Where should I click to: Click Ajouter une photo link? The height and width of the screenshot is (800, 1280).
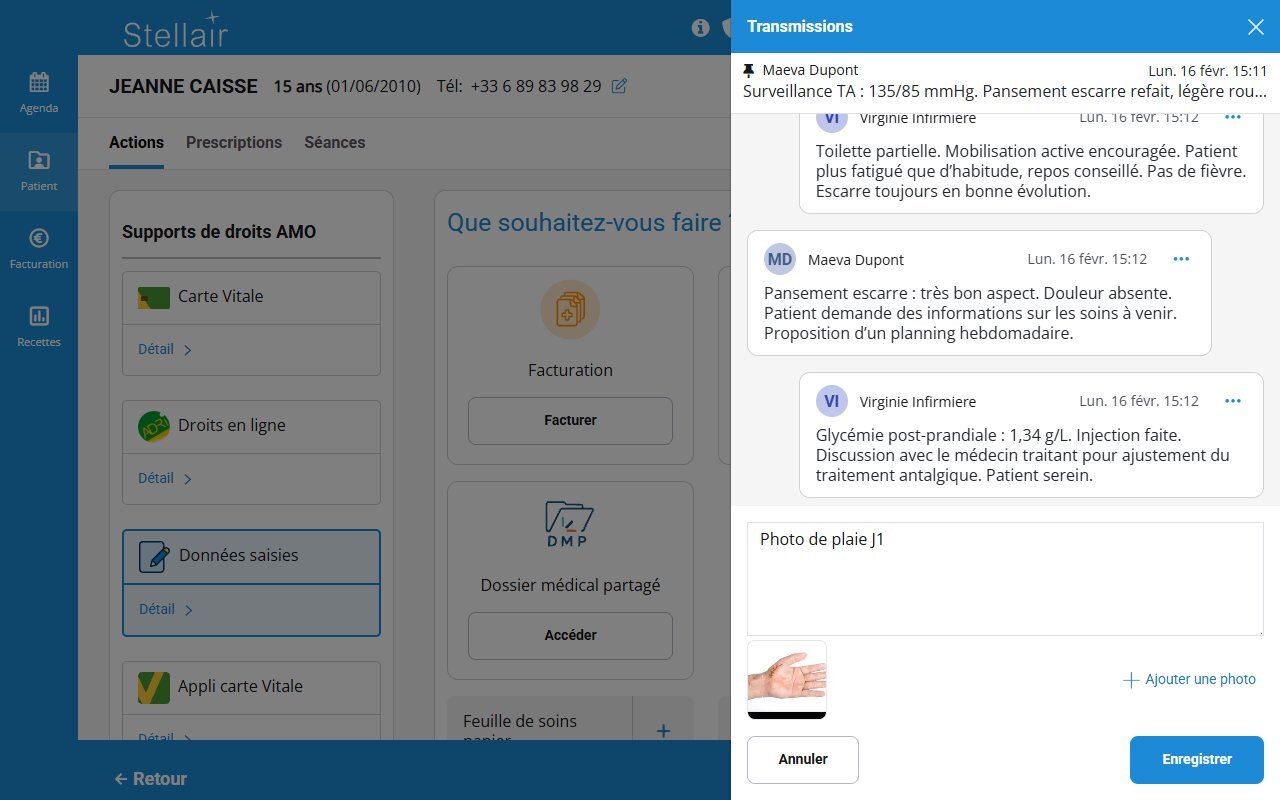(1189, 679)
